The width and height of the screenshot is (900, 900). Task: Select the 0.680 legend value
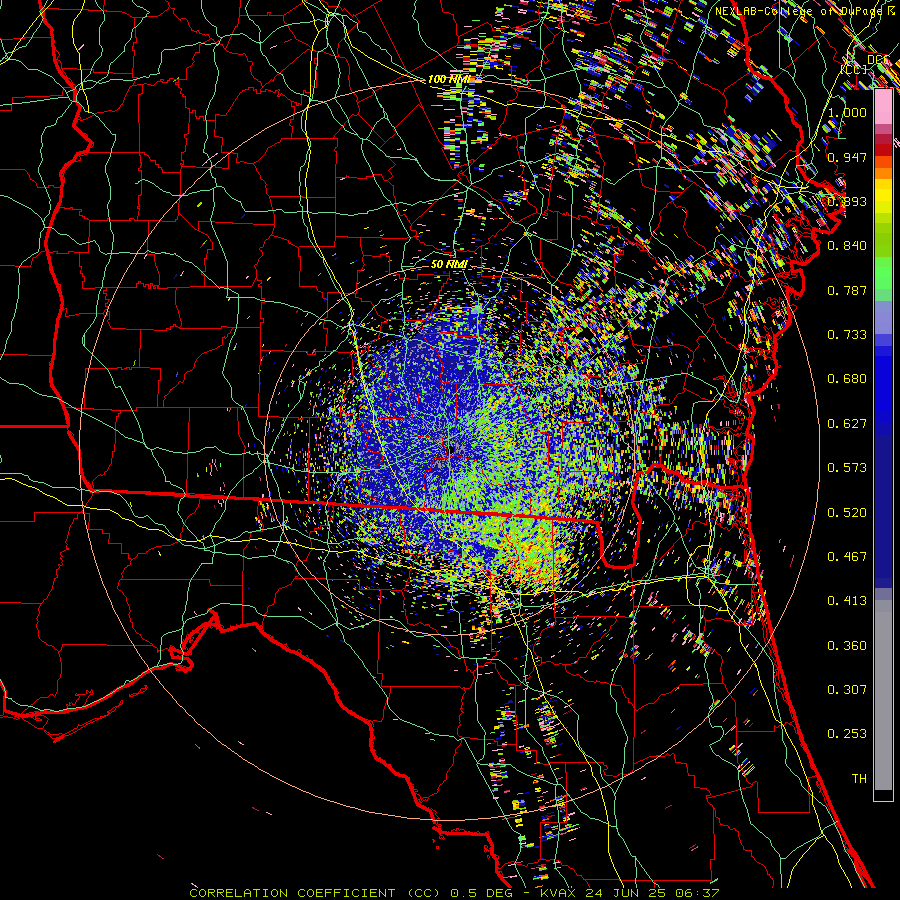847,378
